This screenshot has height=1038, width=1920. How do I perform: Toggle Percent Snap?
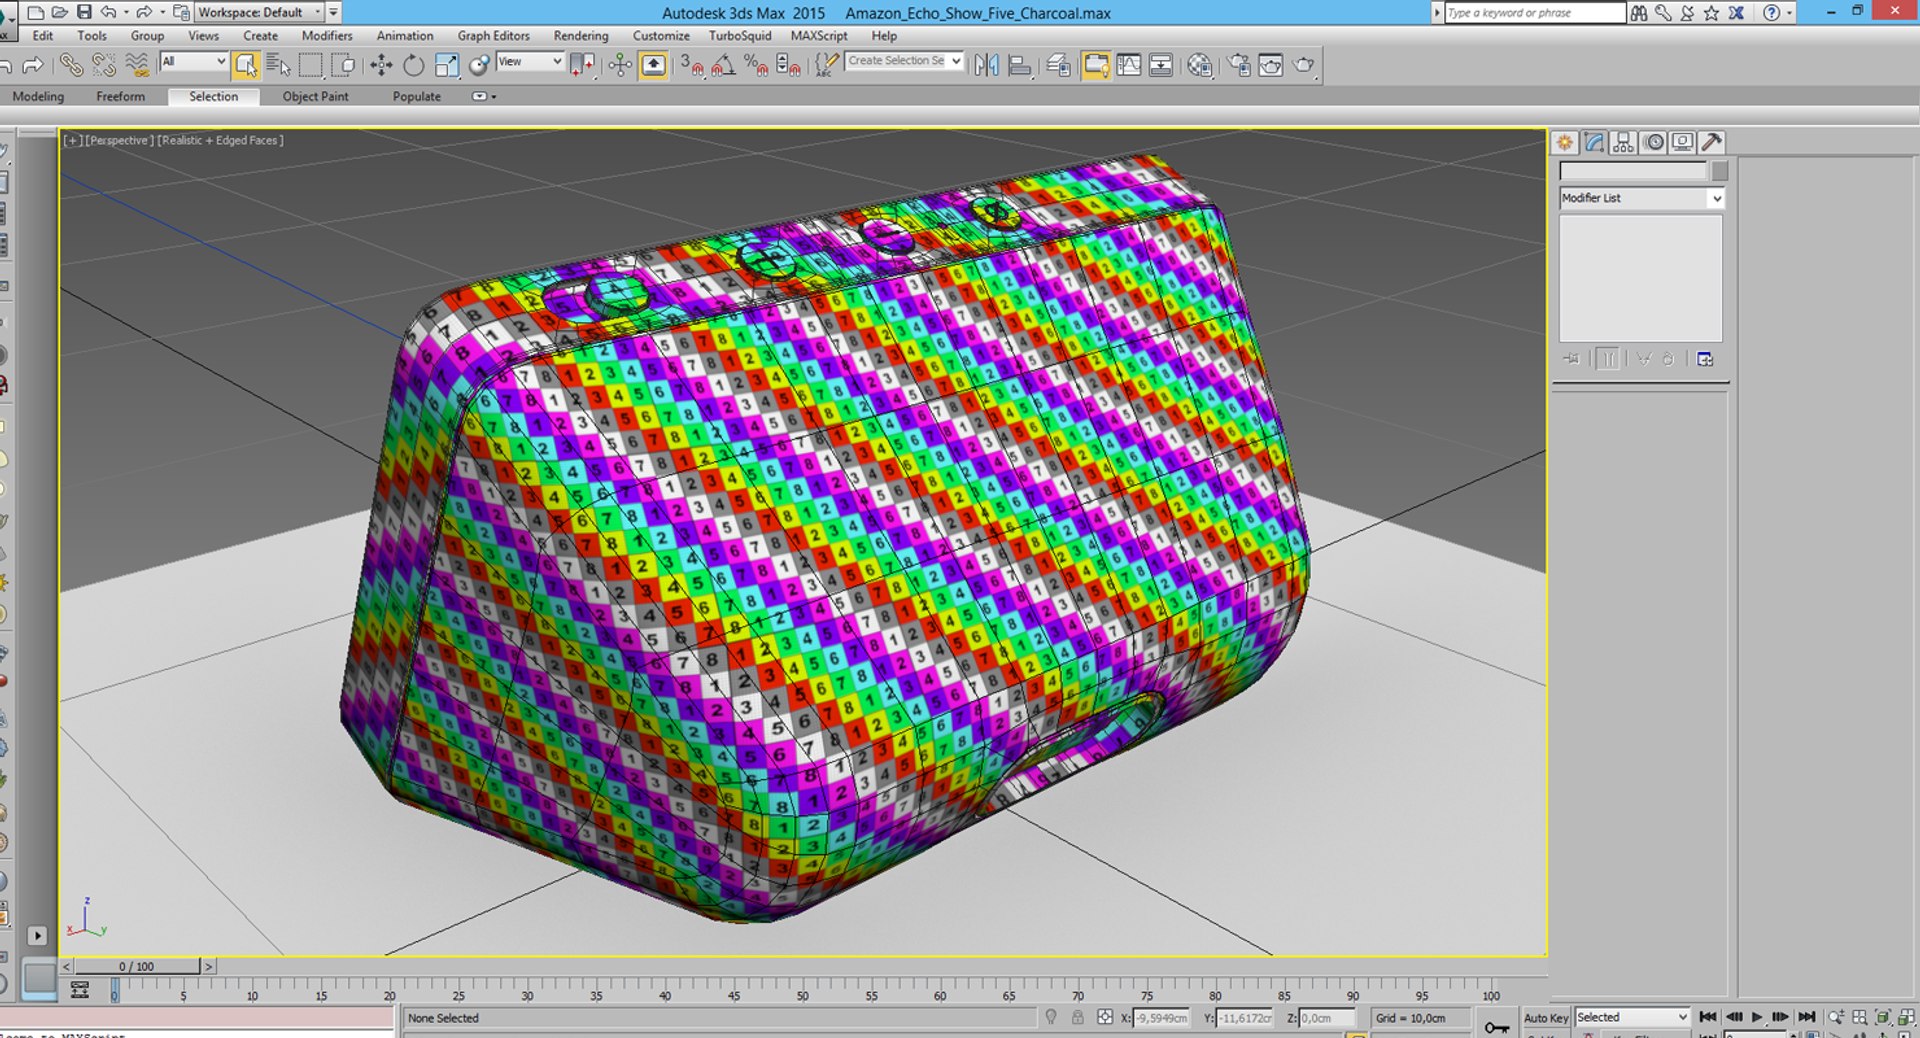pos(756,65)
